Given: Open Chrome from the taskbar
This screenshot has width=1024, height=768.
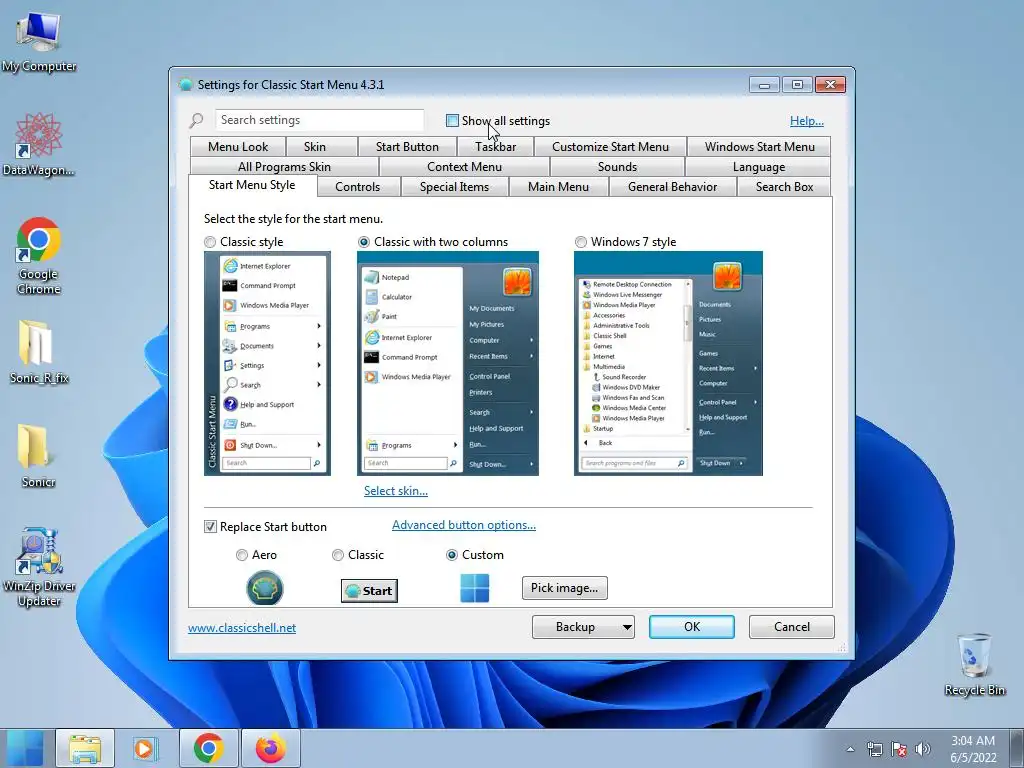Looking at the screenshot, I should 208,748.
